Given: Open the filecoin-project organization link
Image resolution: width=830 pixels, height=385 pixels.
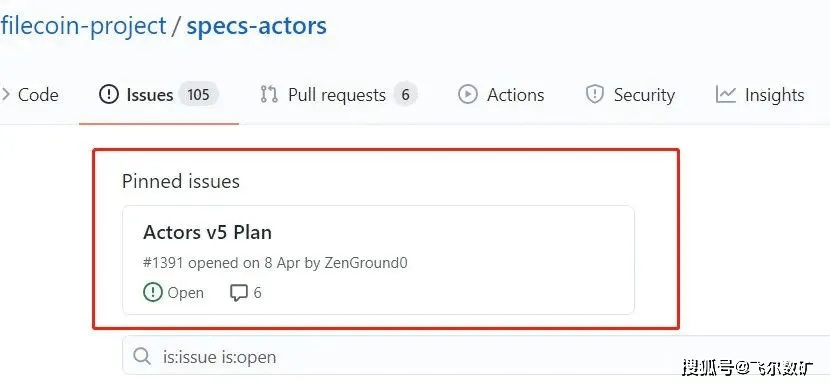Looking at the screenshot, I should click(x=83, y=26).
